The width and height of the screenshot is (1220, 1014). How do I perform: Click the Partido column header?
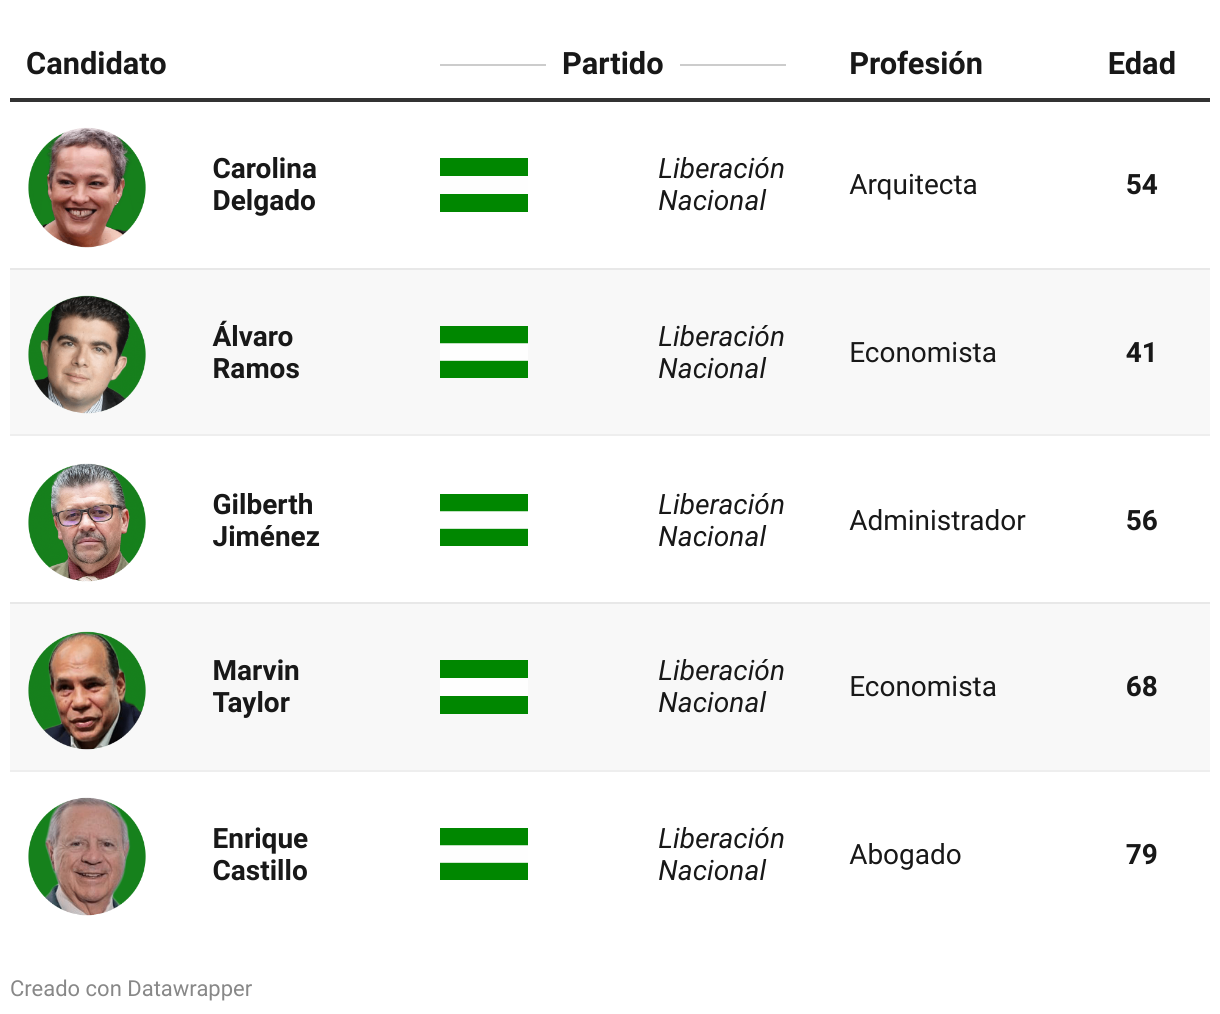613,64
